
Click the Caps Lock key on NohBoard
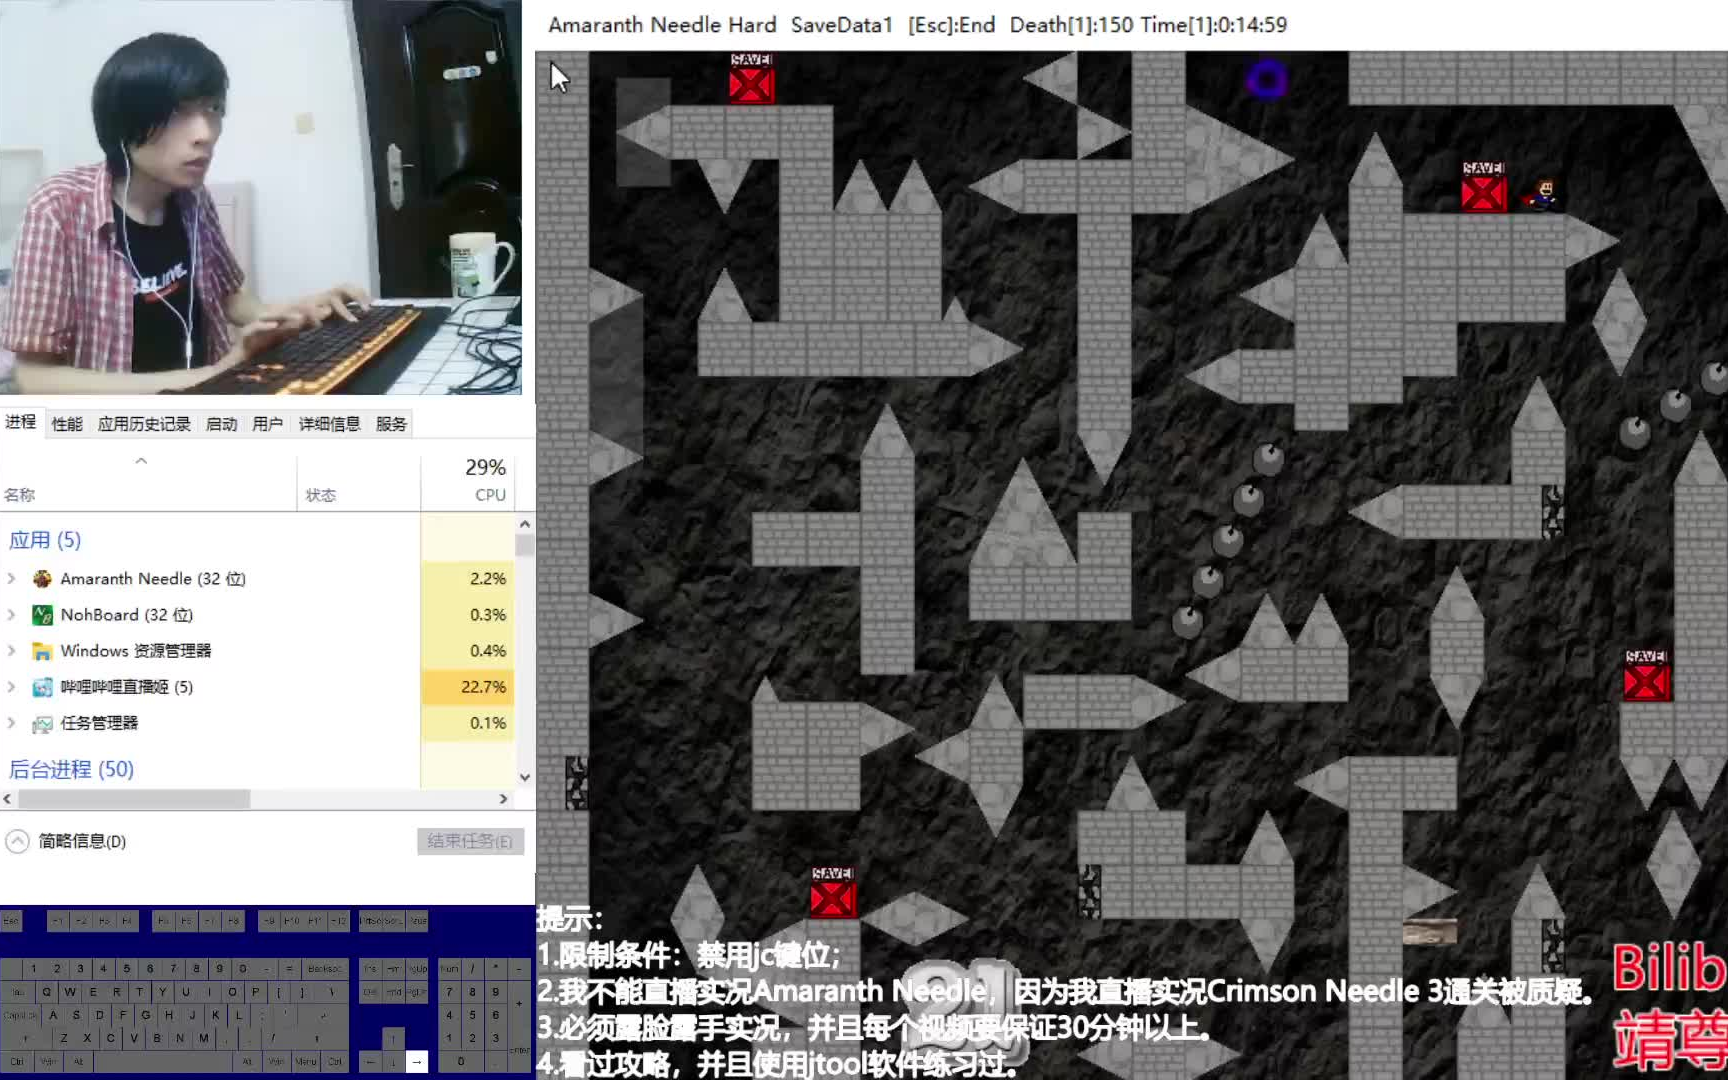pyautogui.click(x=20, y=1015)
